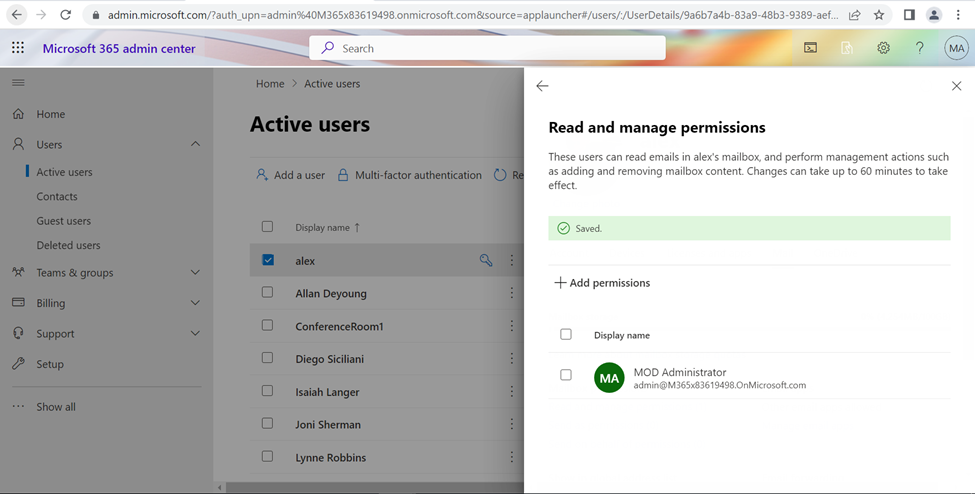Expand the Support section
Image resolution: width=975 pixels, height=494 pixels.
pyautogui.click(x=195, y=333)
